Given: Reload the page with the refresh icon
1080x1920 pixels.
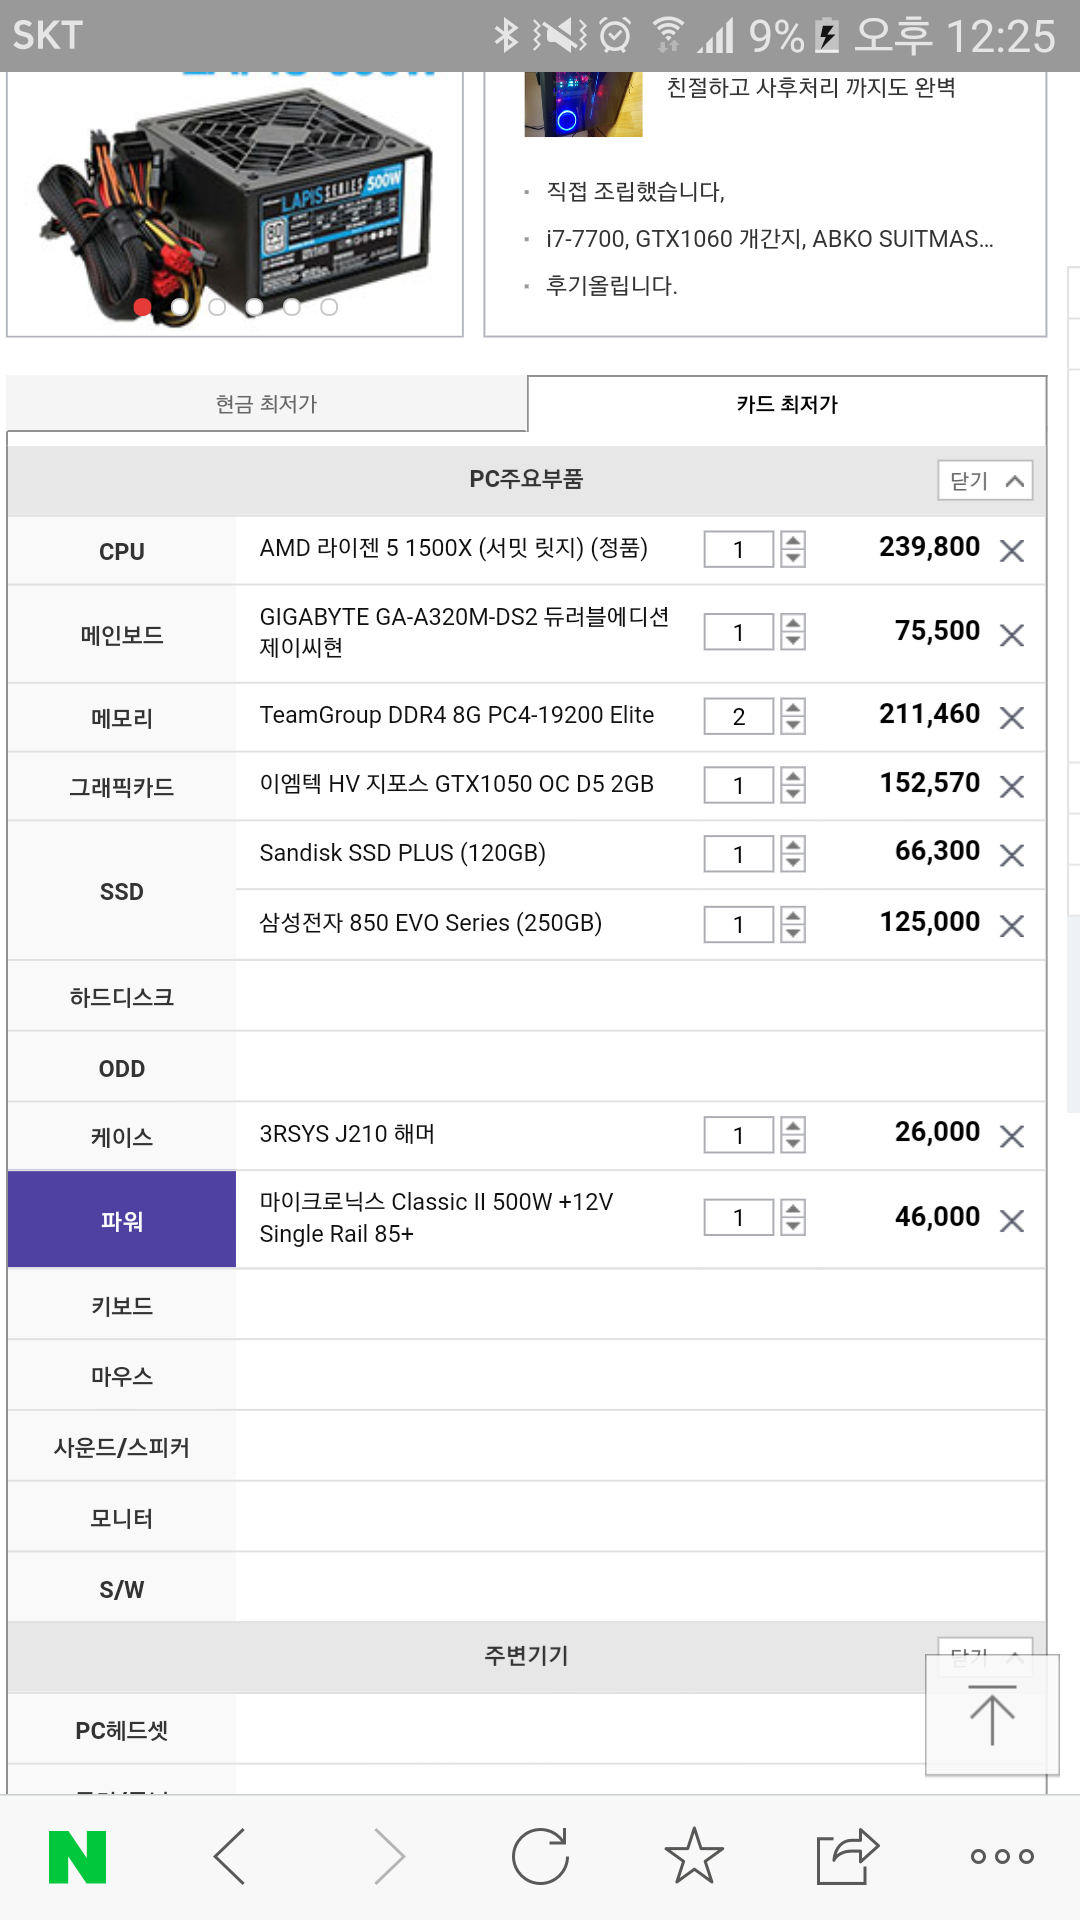Looking at the screenshot, I should point(540,1857).
